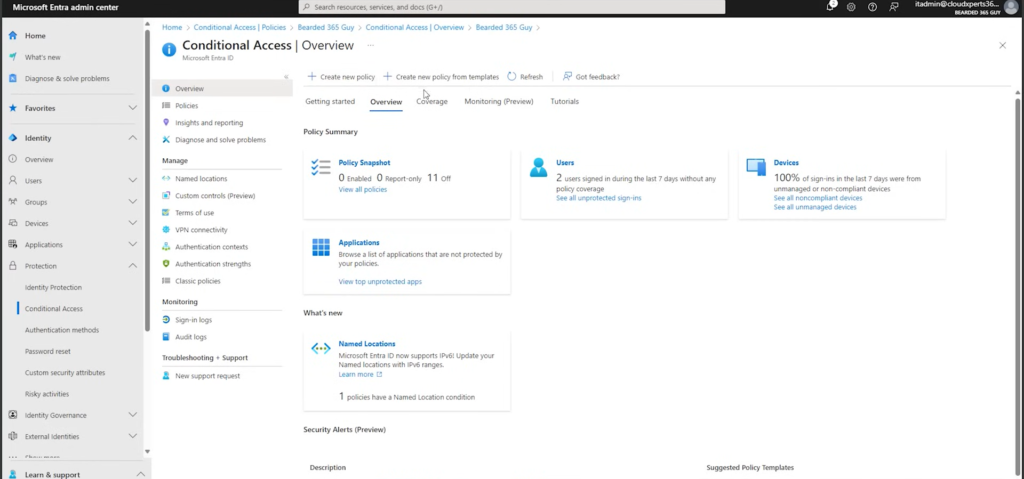
Task: Expand the Applications sidebar chevron
Action: point(133,244)
